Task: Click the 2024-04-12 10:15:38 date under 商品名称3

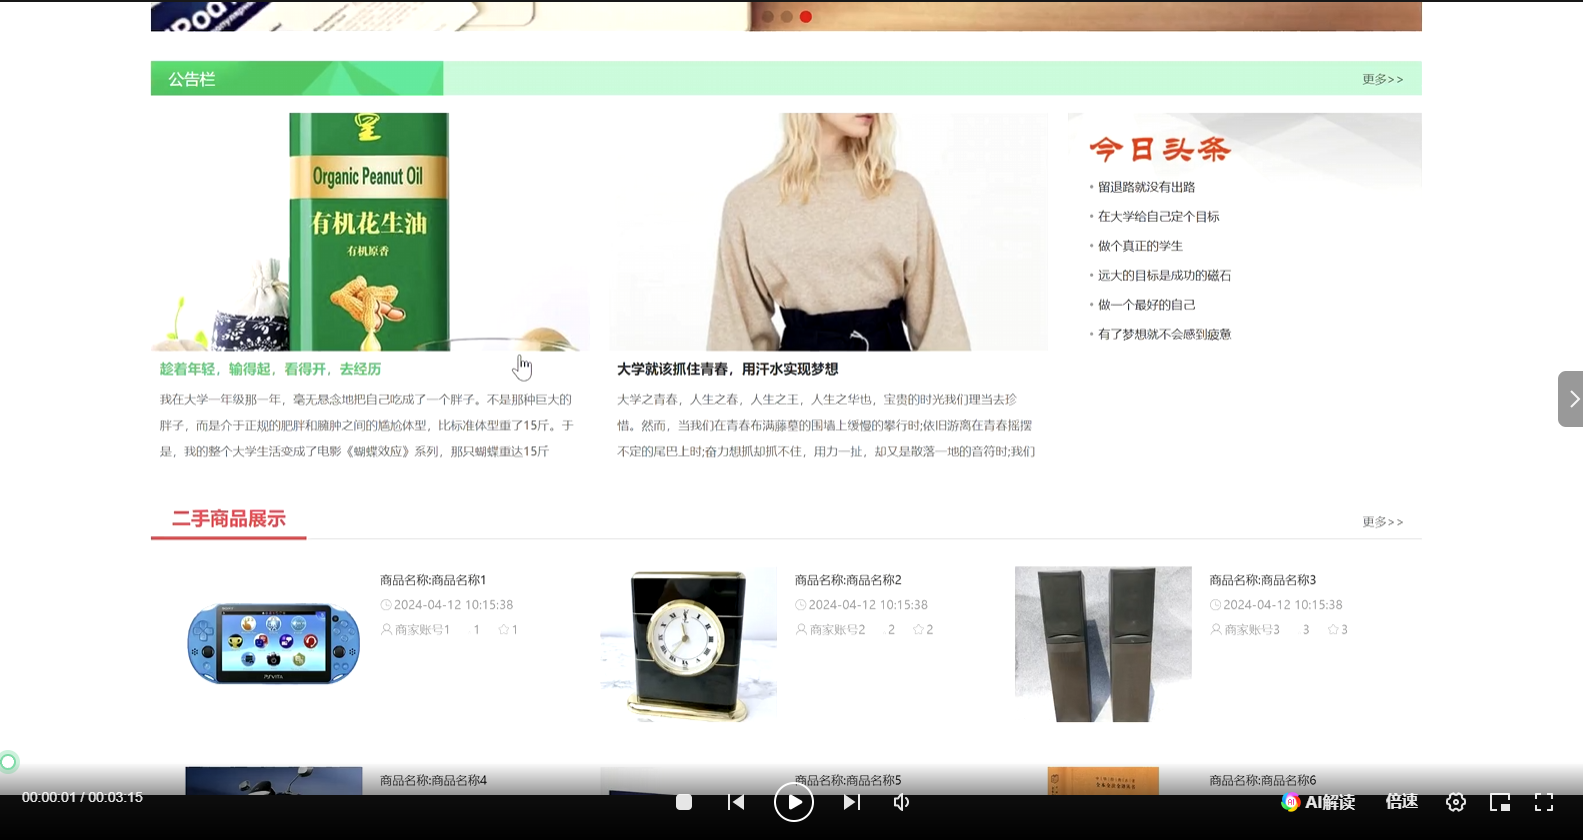Action: 1283,605
